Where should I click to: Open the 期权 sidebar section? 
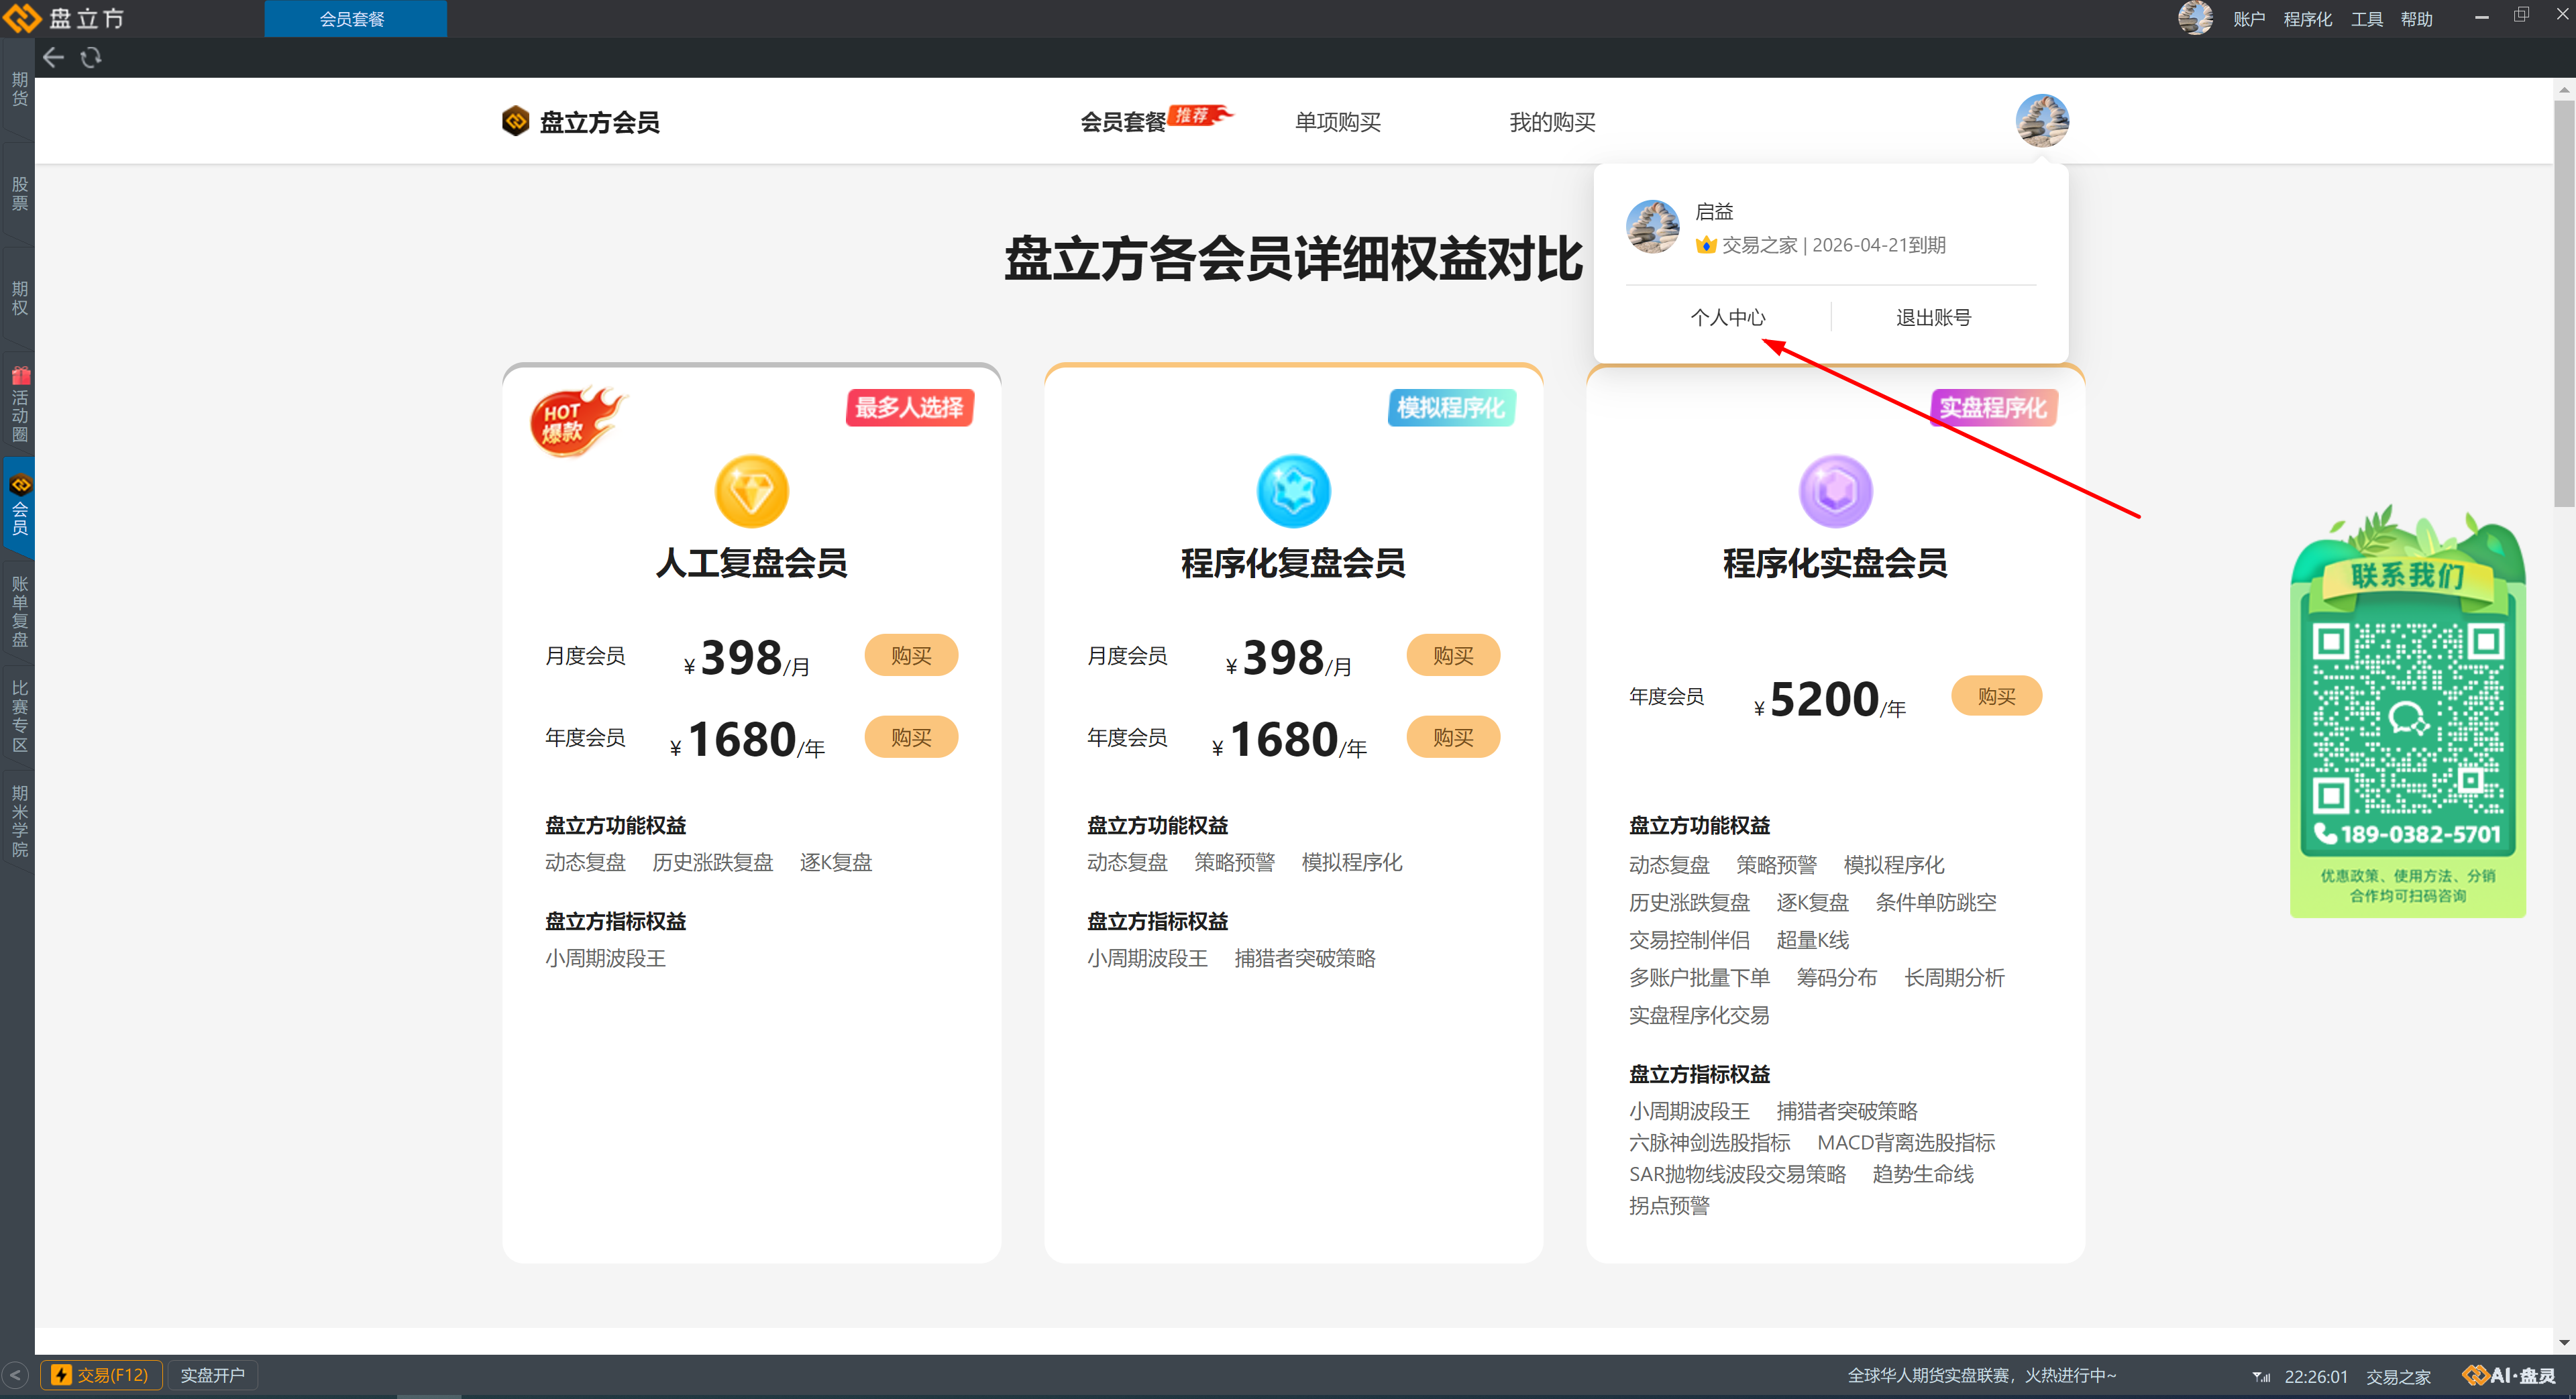[19, 298]
